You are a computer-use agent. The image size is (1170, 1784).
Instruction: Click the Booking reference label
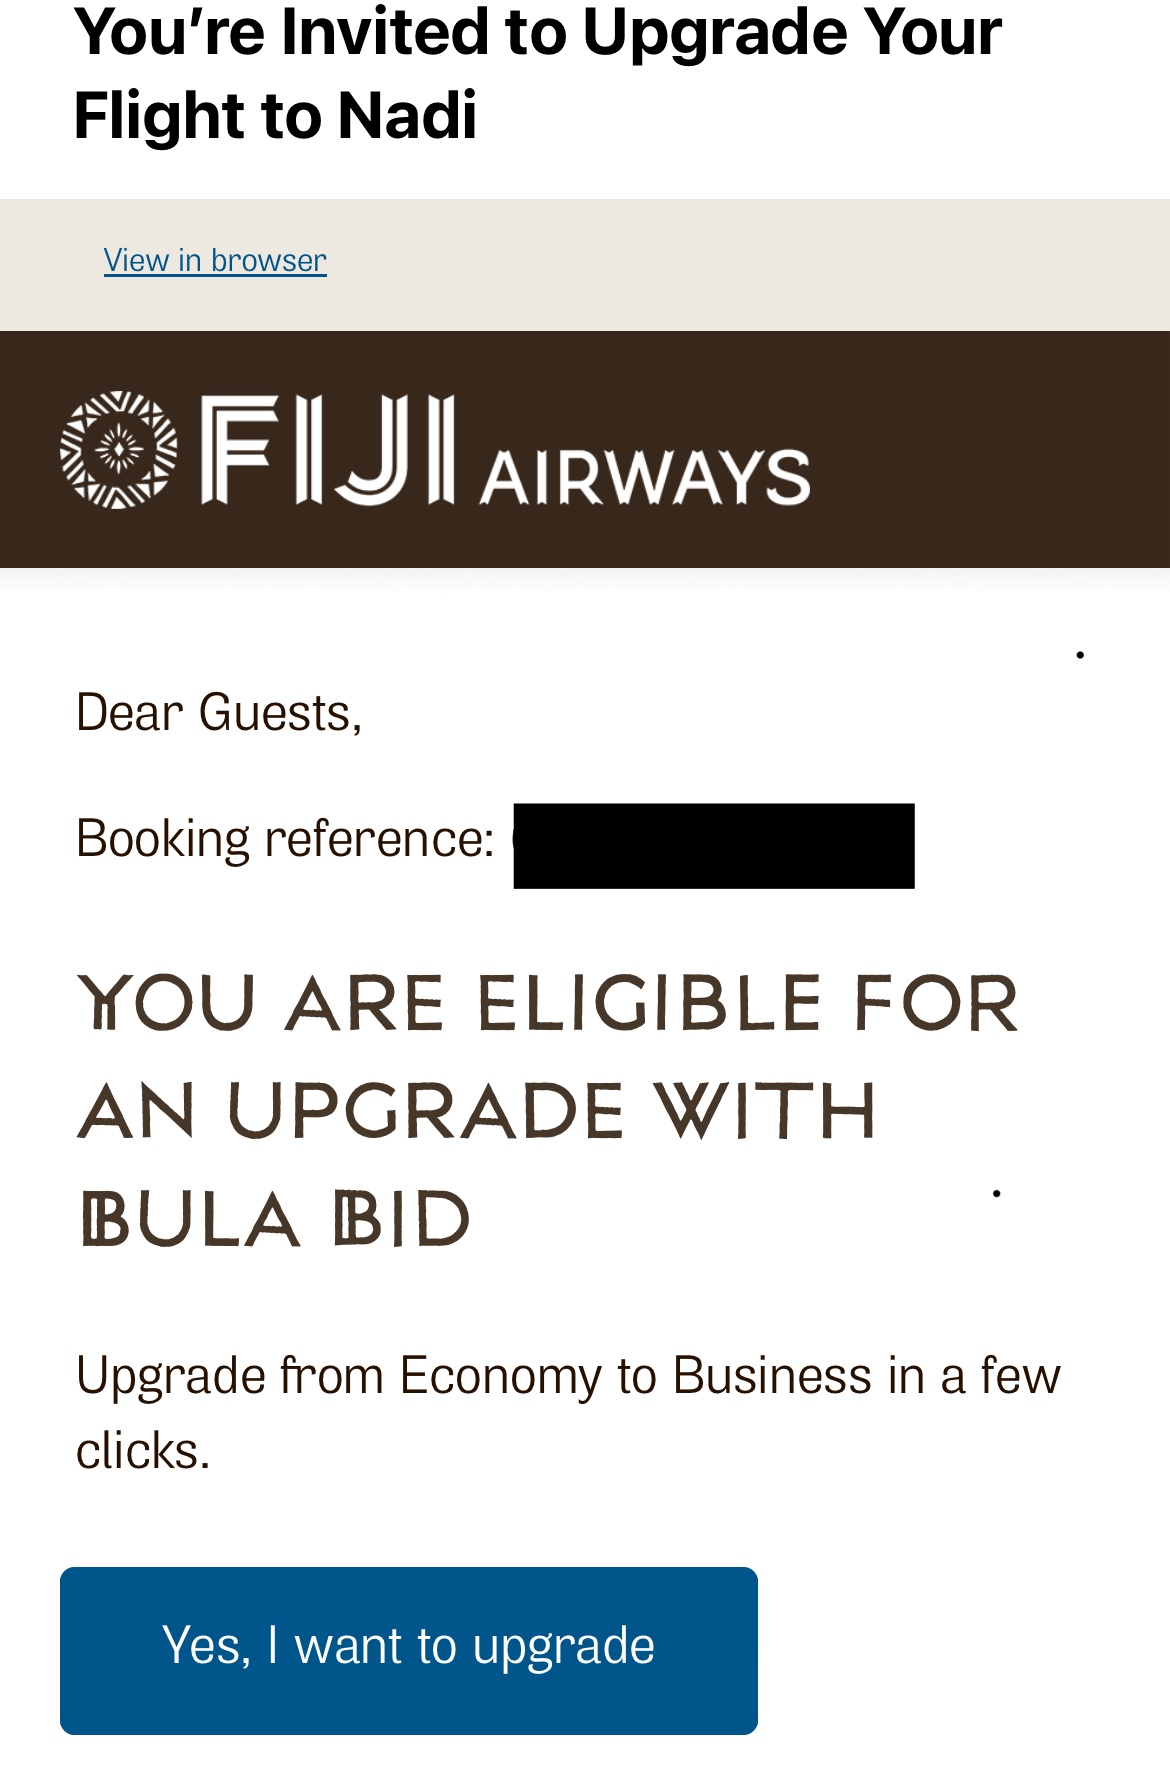pos(285,838)
